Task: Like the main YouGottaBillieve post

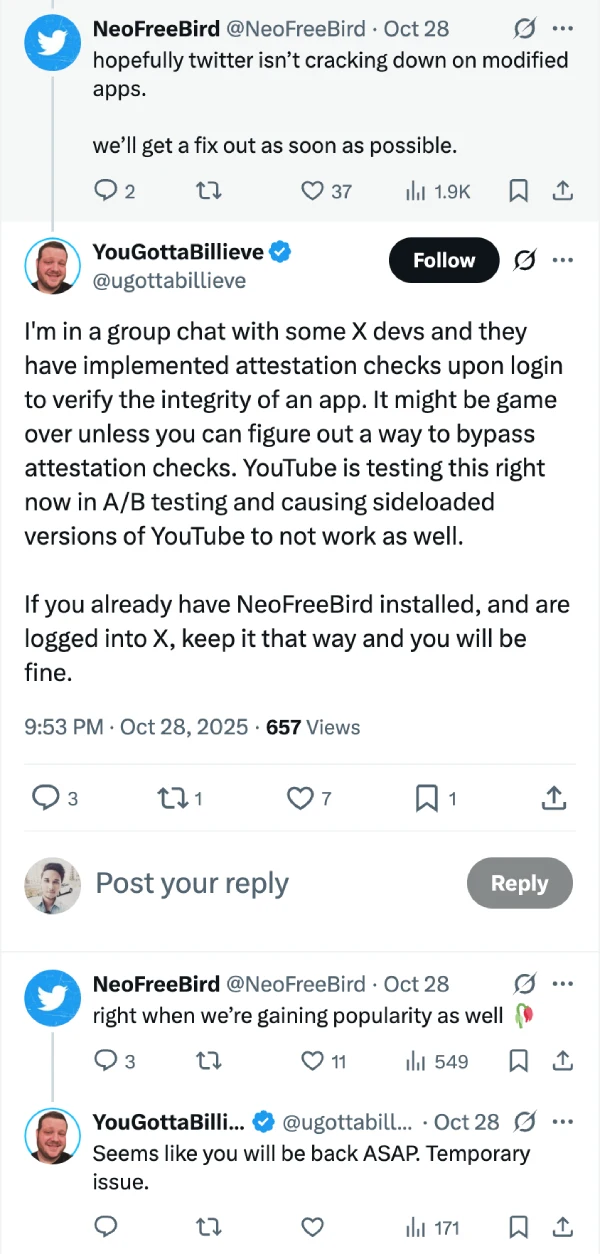Action: (301, 797)
